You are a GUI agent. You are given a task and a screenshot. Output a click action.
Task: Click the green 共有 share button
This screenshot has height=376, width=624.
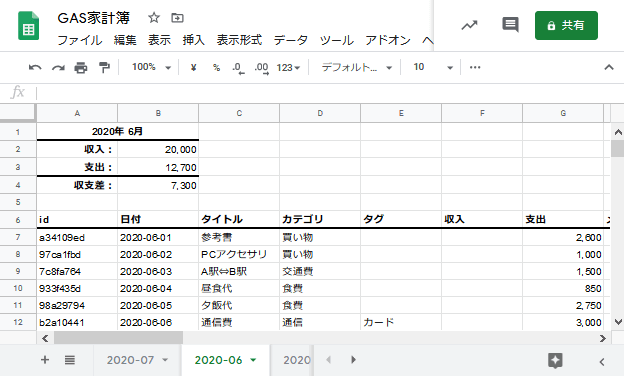(566, 25)
